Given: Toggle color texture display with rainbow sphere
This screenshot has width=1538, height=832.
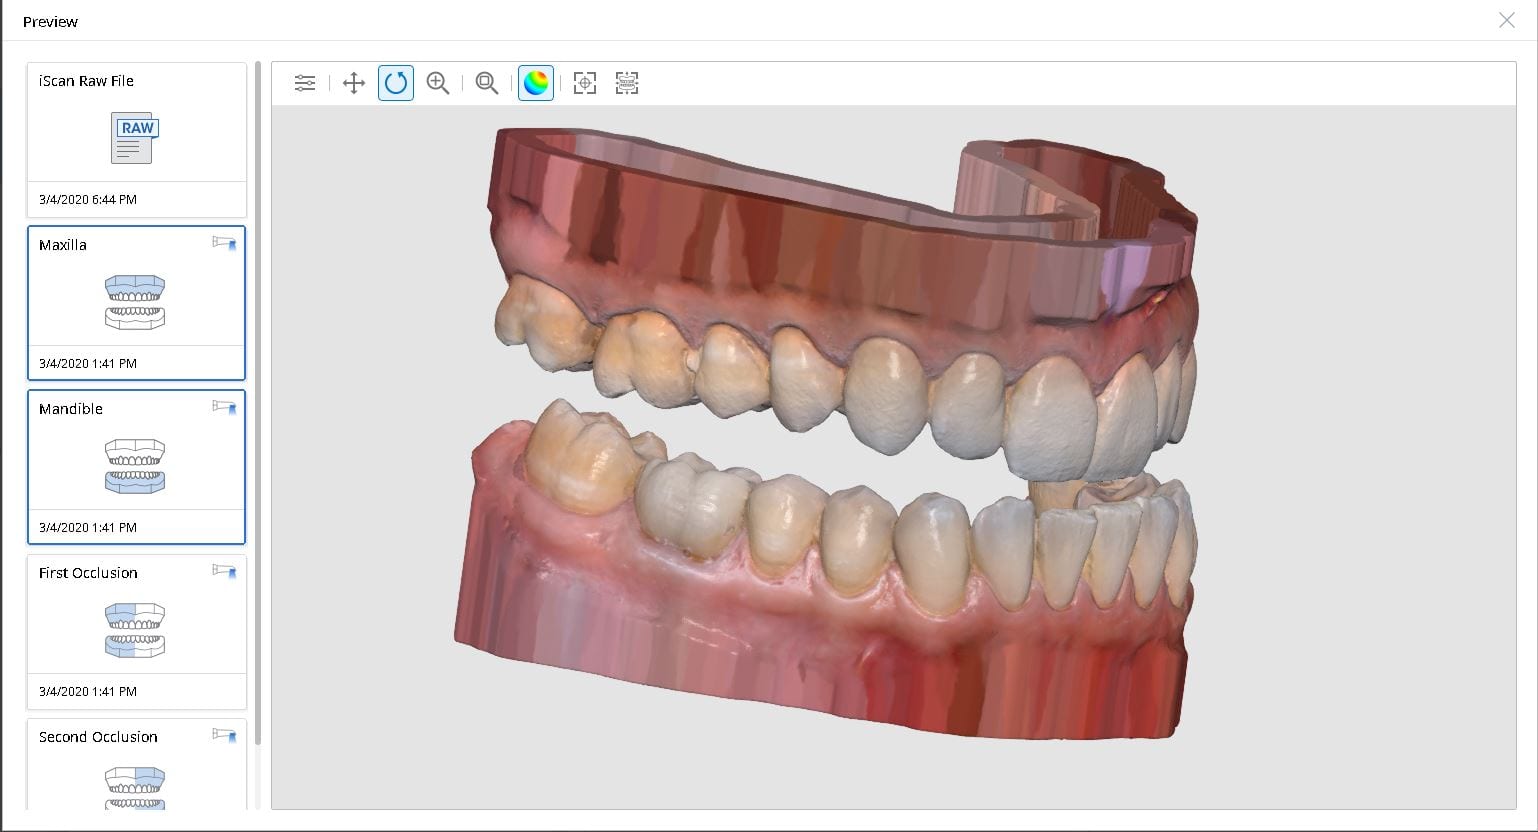Looking at the screenshot, I should [535, 83].
